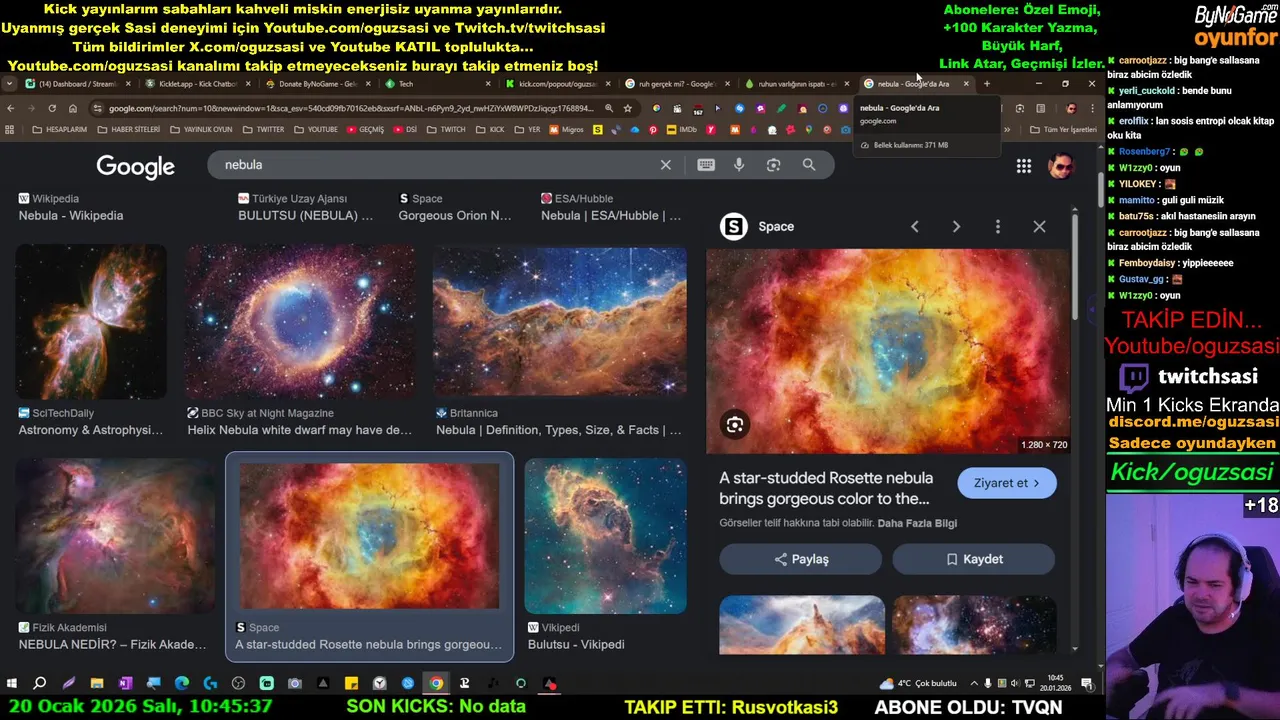Open the HABER SİTELERİ bookmarks folder
The image size is (1280, 720).
128,129
